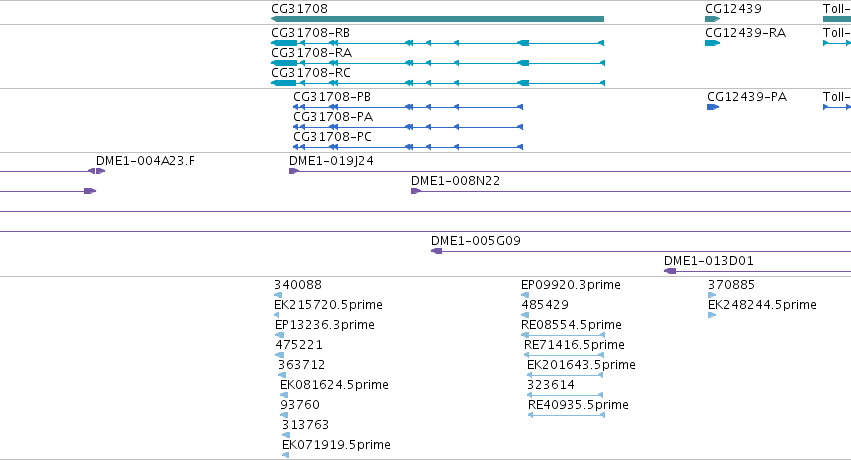The width and height of the screenshot is (851, 460).
Task: Select the CG12439 gene arrow
Action: [x=712, y=19]
